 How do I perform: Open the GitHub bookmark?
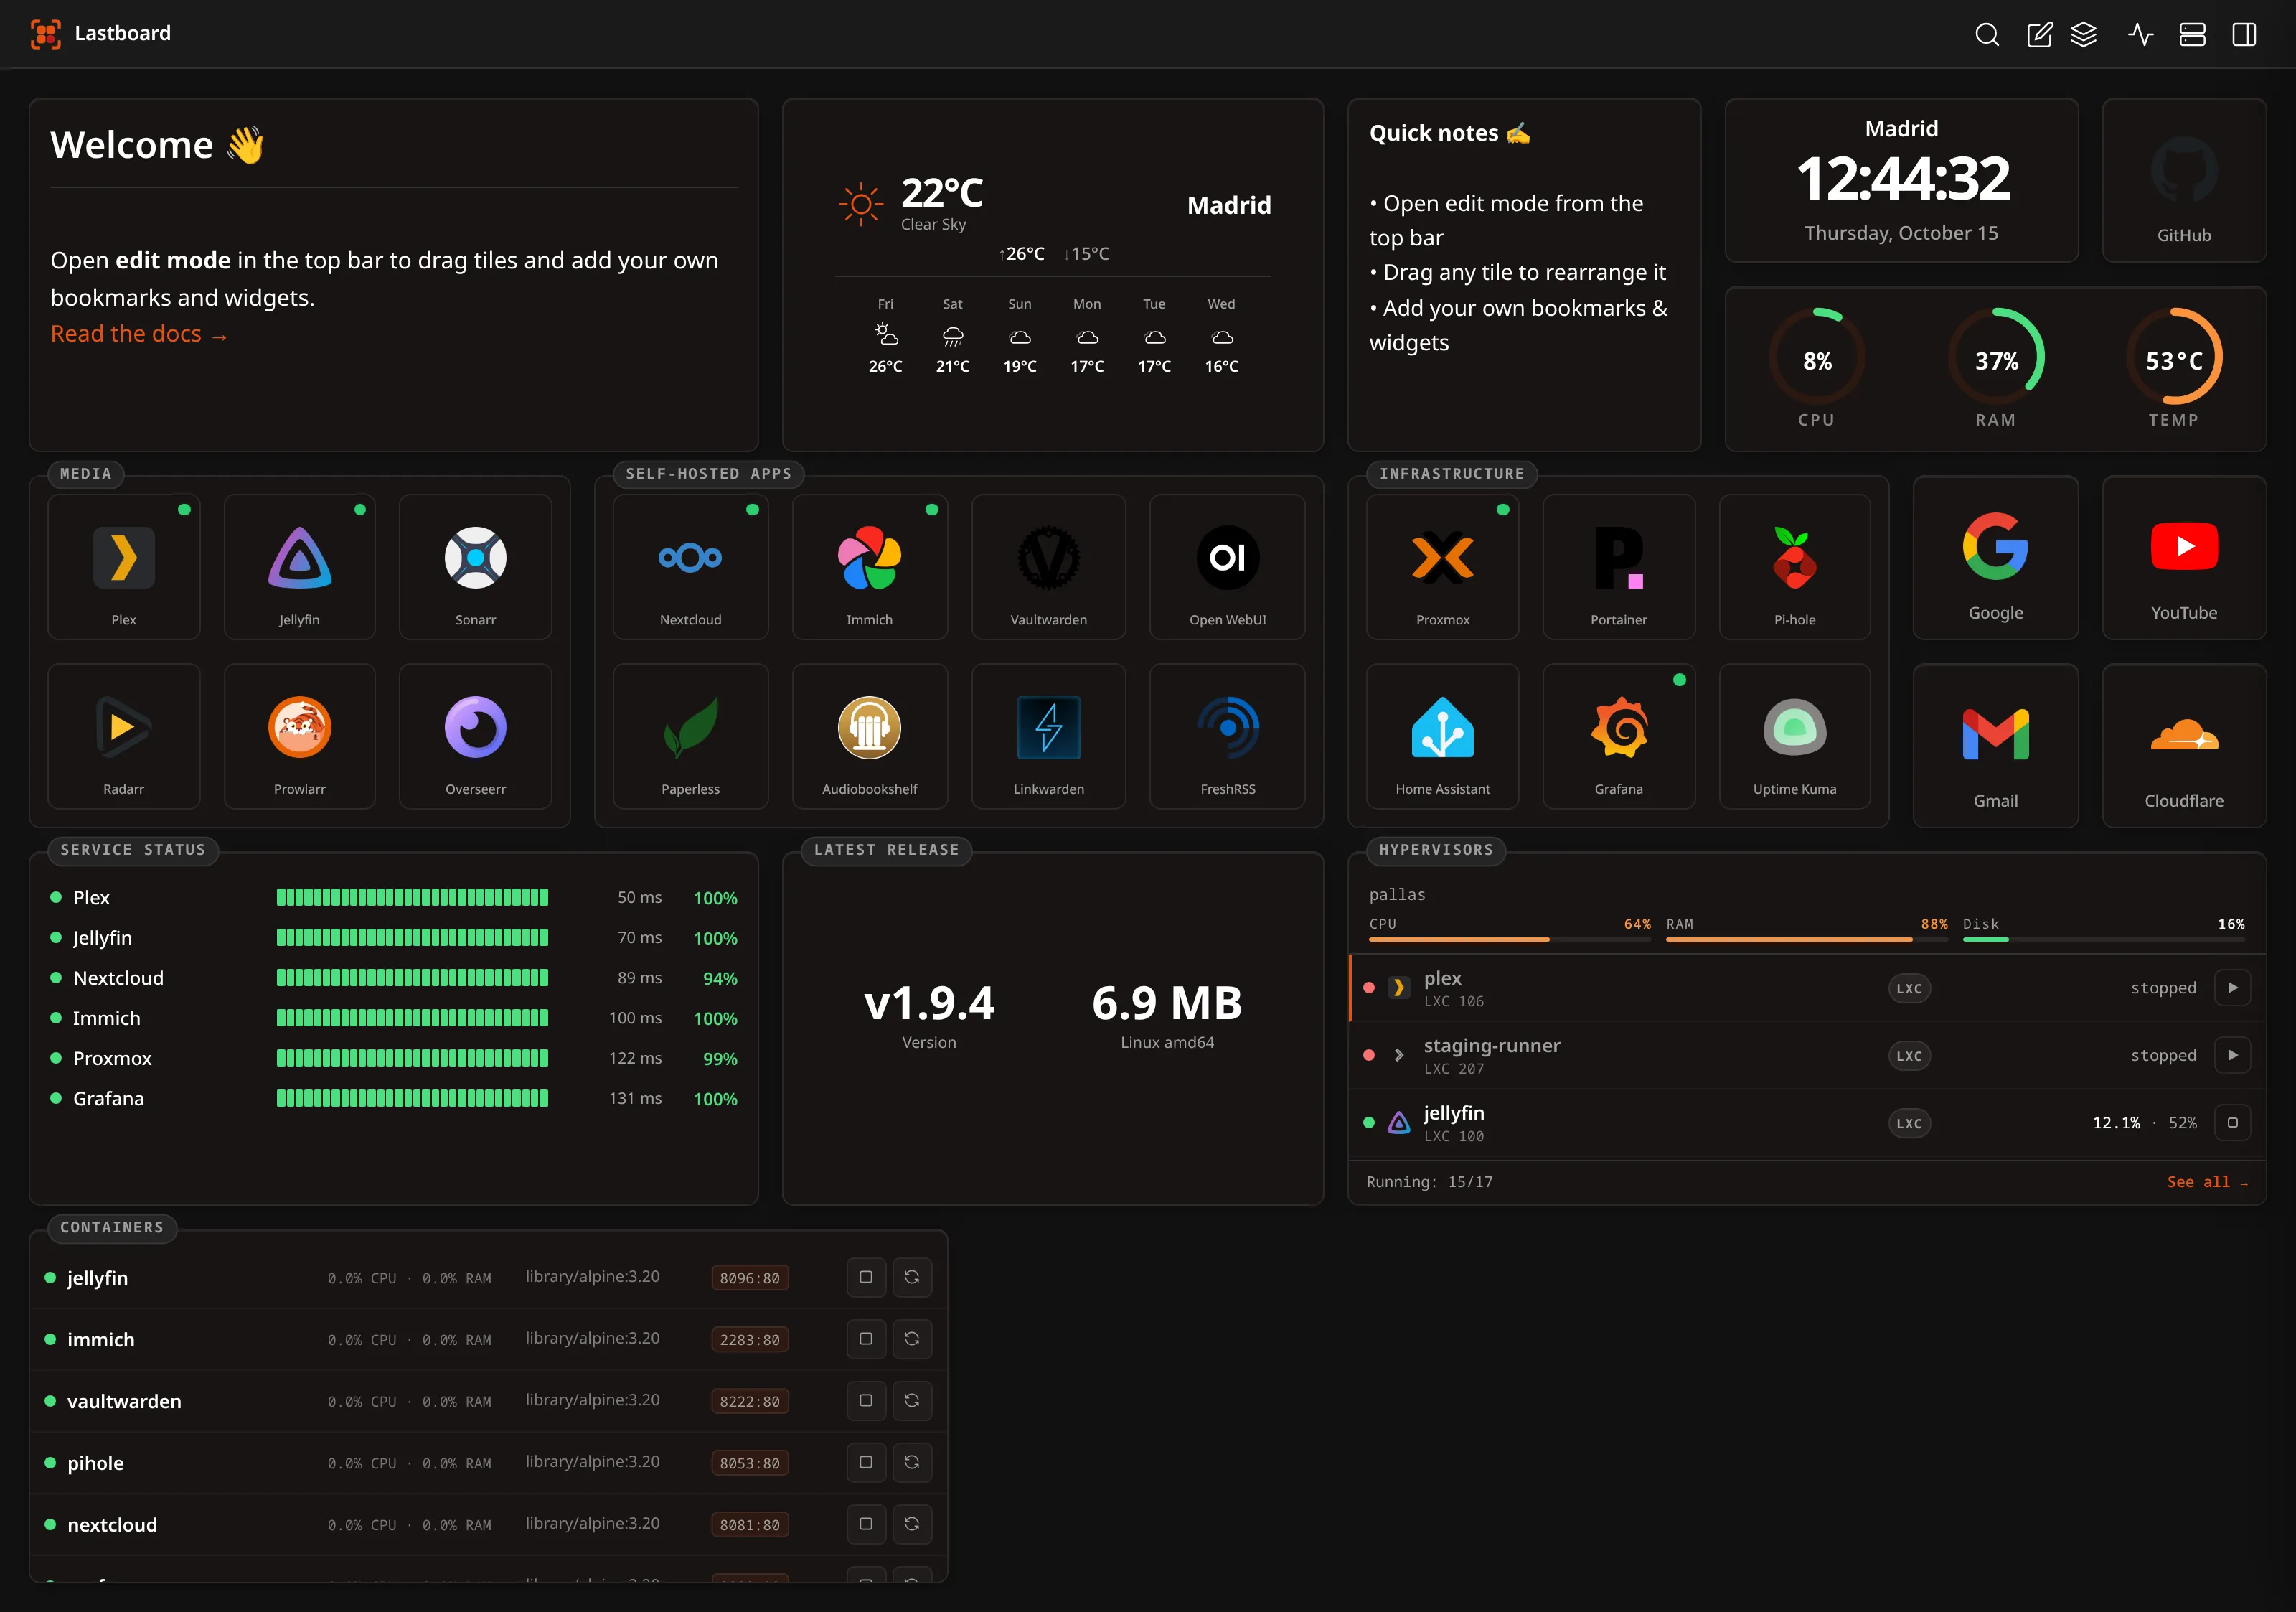[2184, 180]
